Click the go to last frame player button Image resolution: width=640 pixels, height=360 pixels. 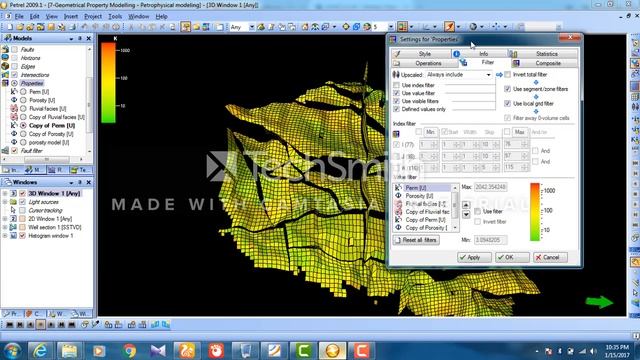(x=71, y=325)
